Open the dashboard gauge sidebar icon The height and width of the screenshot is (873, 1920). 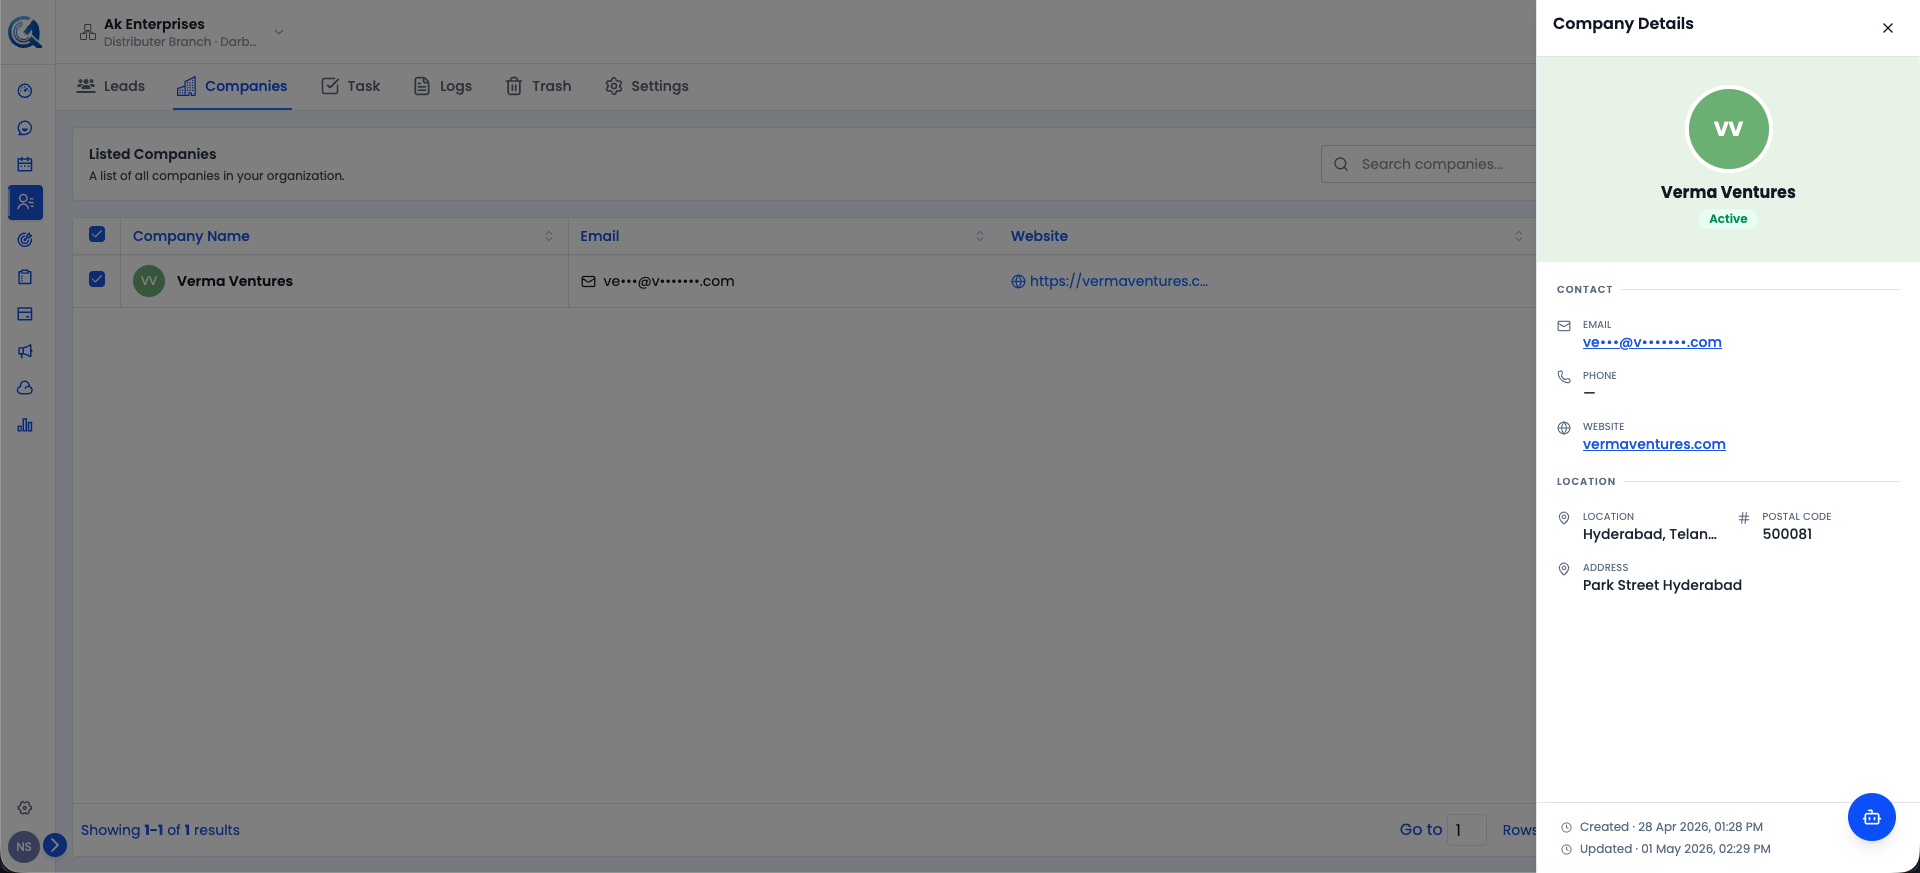(25, 91)
